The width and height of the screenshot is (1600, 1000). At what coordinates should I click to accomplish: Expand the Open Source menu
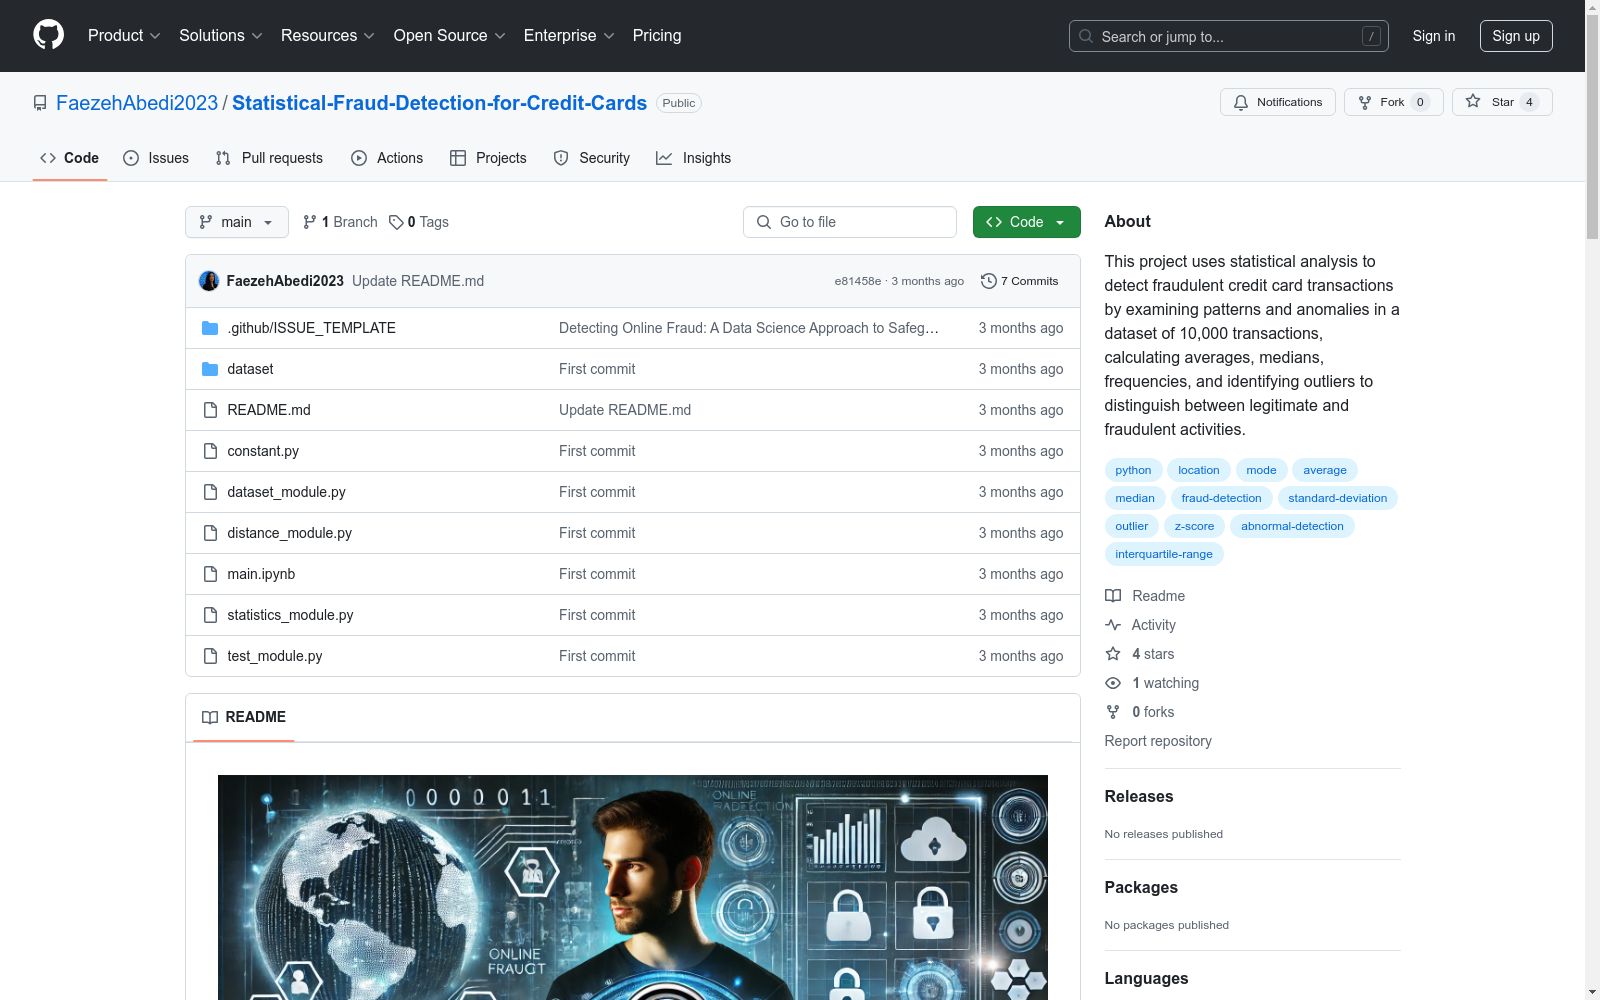450,35
